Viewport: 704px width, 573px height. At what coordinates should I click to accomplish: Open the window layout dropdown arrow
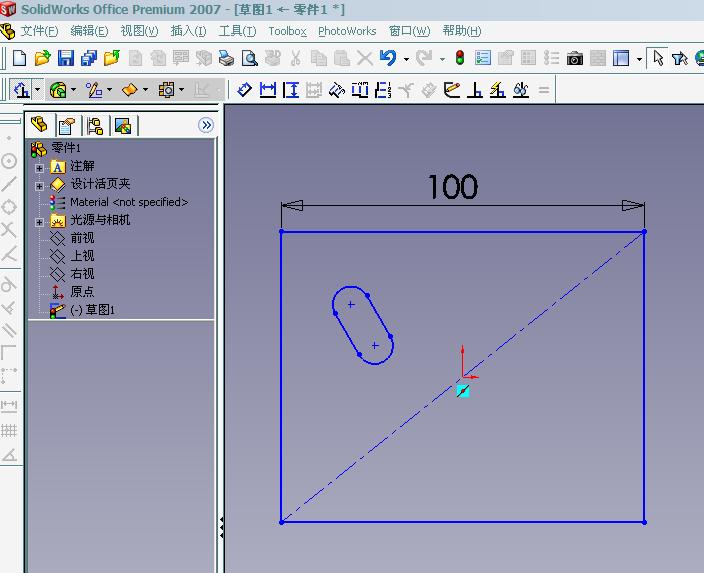tap(639, 59)
